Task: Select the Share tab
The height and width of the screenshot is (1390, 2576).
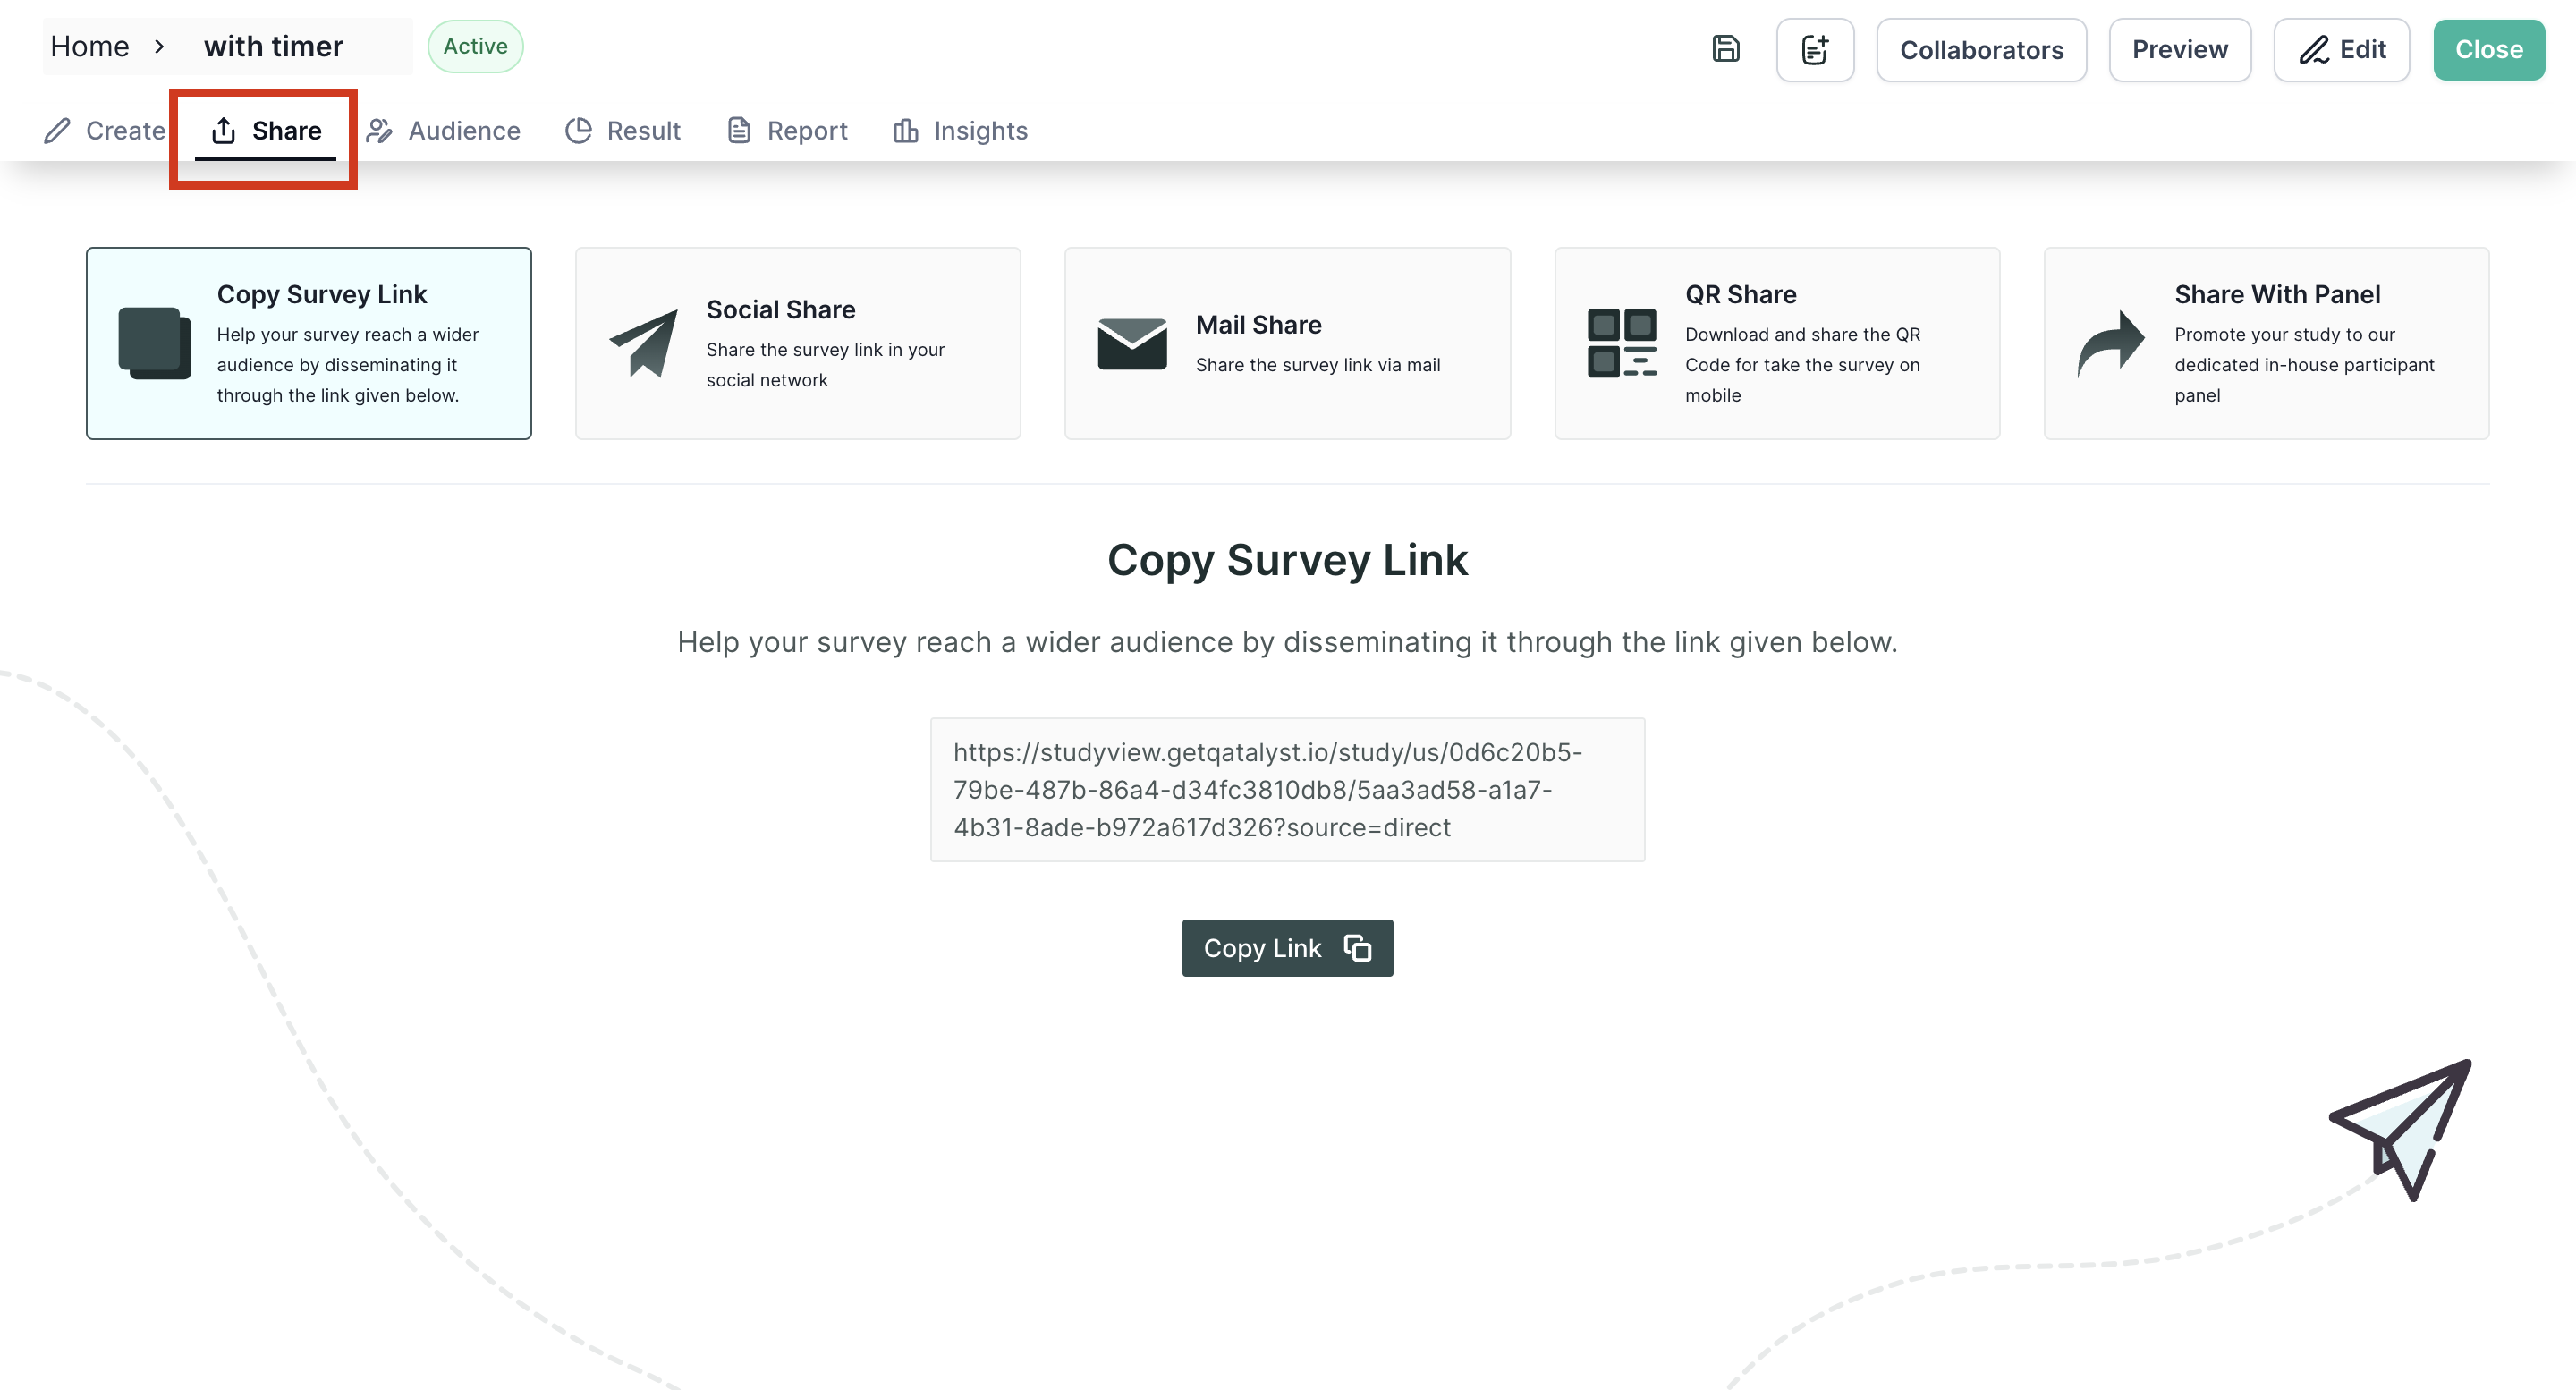Action: click(x=266, y=131)
